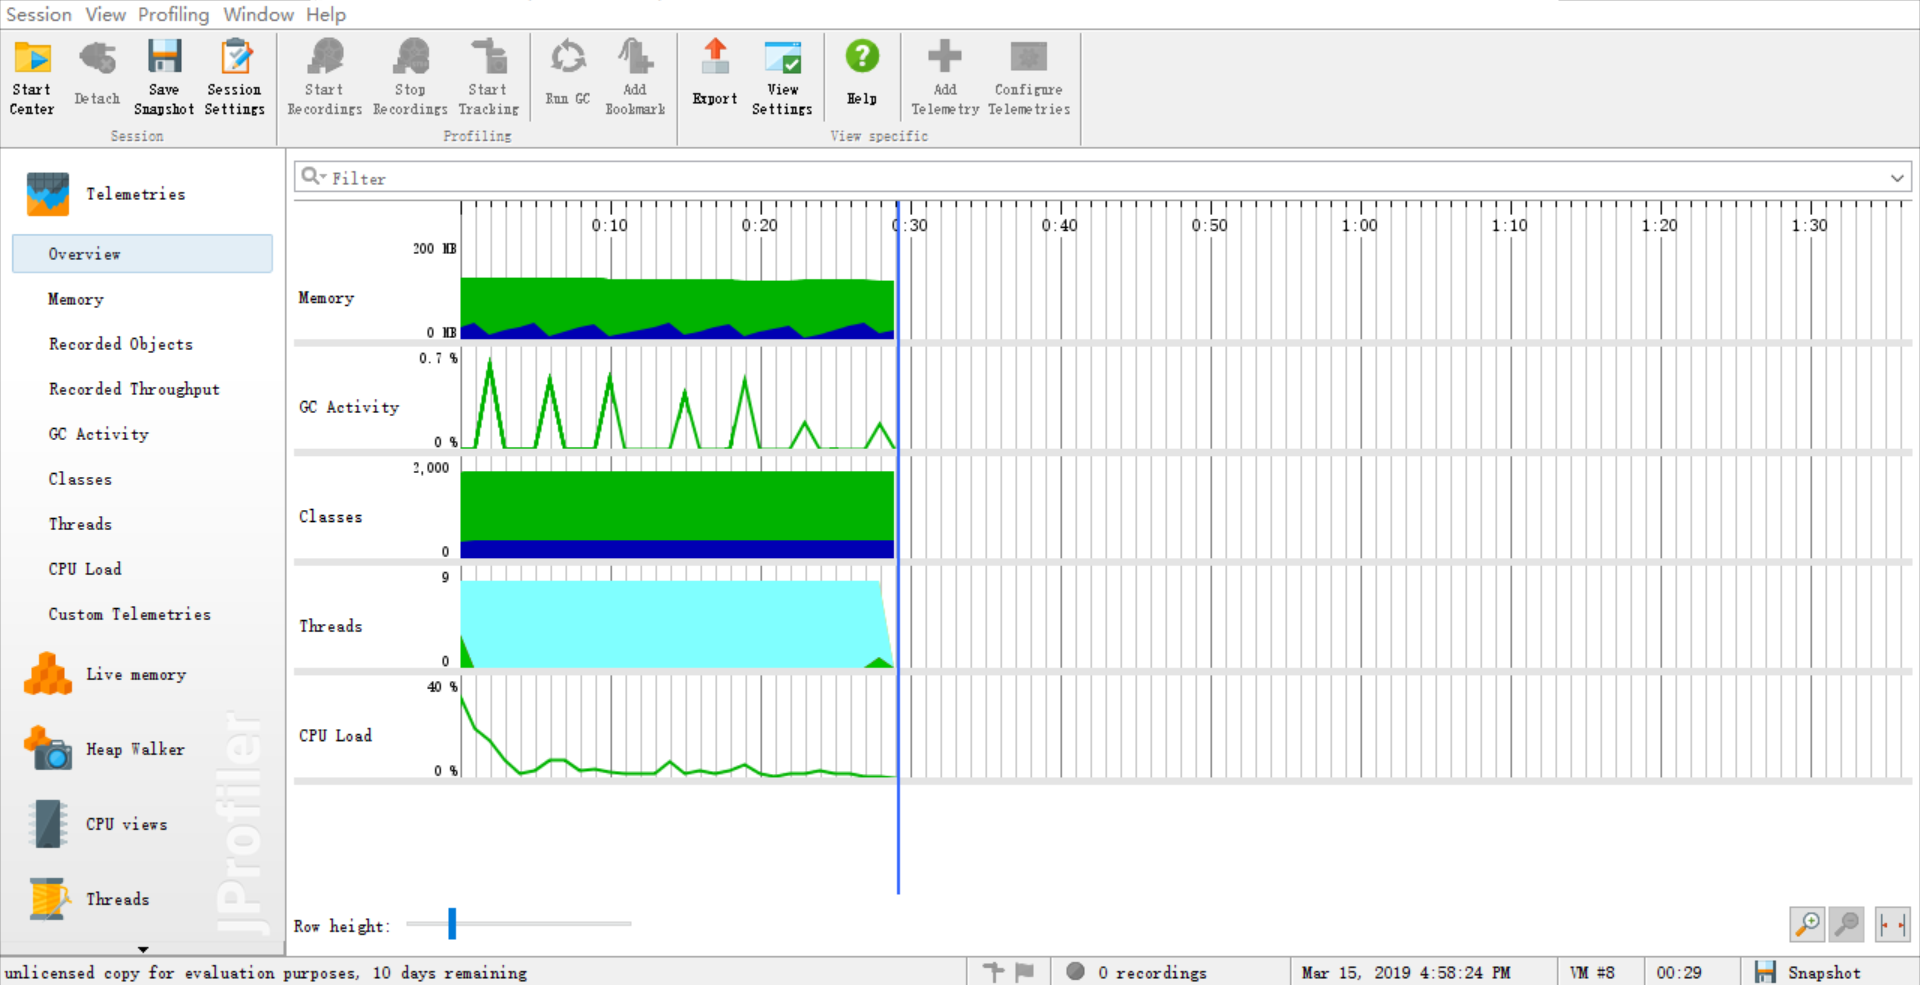Click the Detach toolbar icon

coord(97,57)
